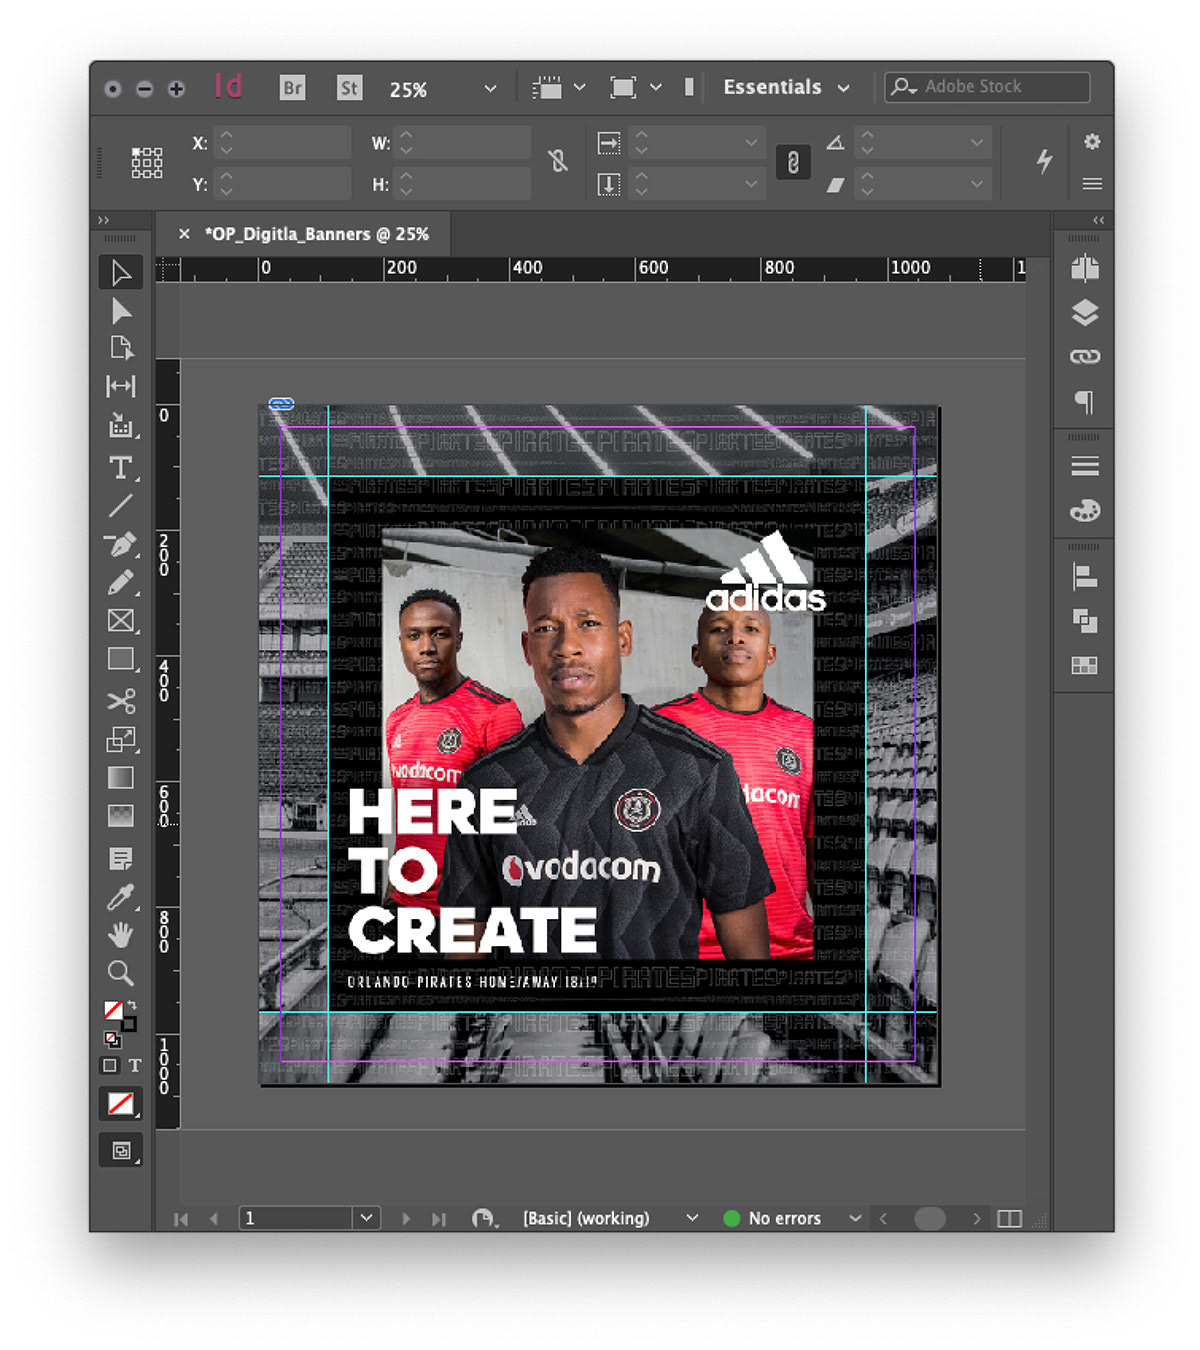
Task: Open the page number dropdown
Action: [x=366, y=1218]
